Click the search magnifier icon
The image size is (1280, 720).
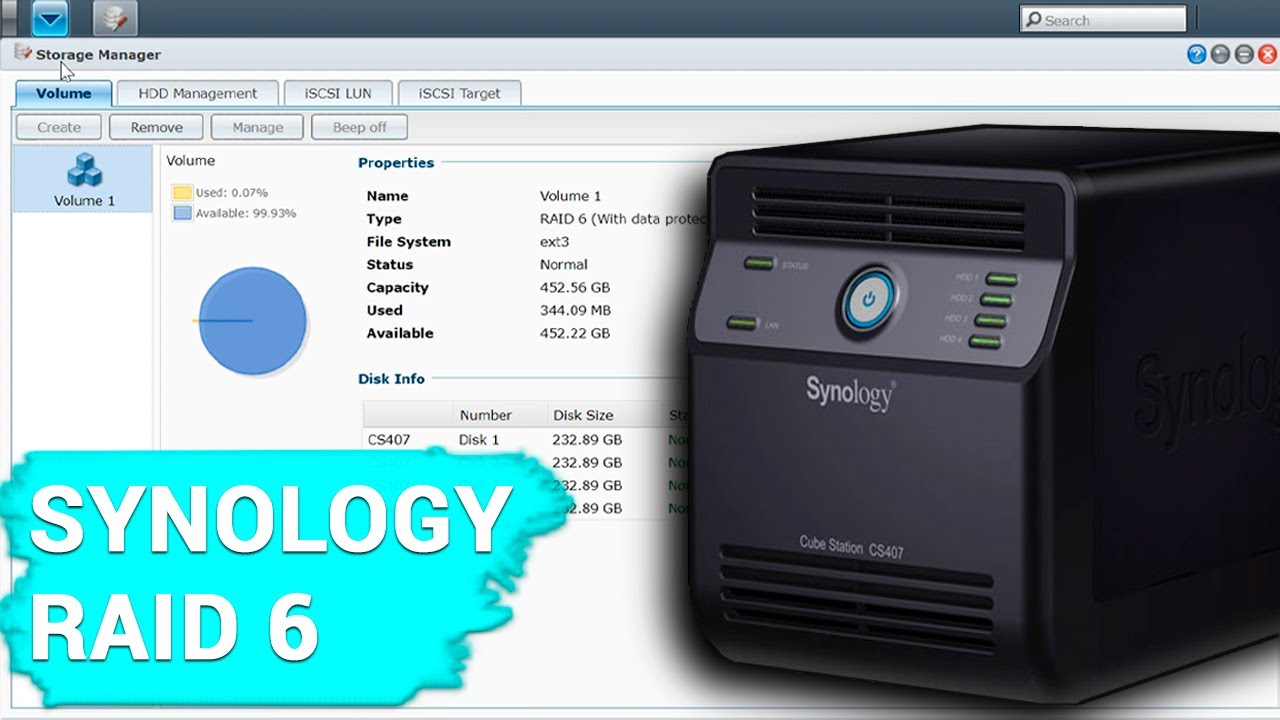[x=1033, y=19]
